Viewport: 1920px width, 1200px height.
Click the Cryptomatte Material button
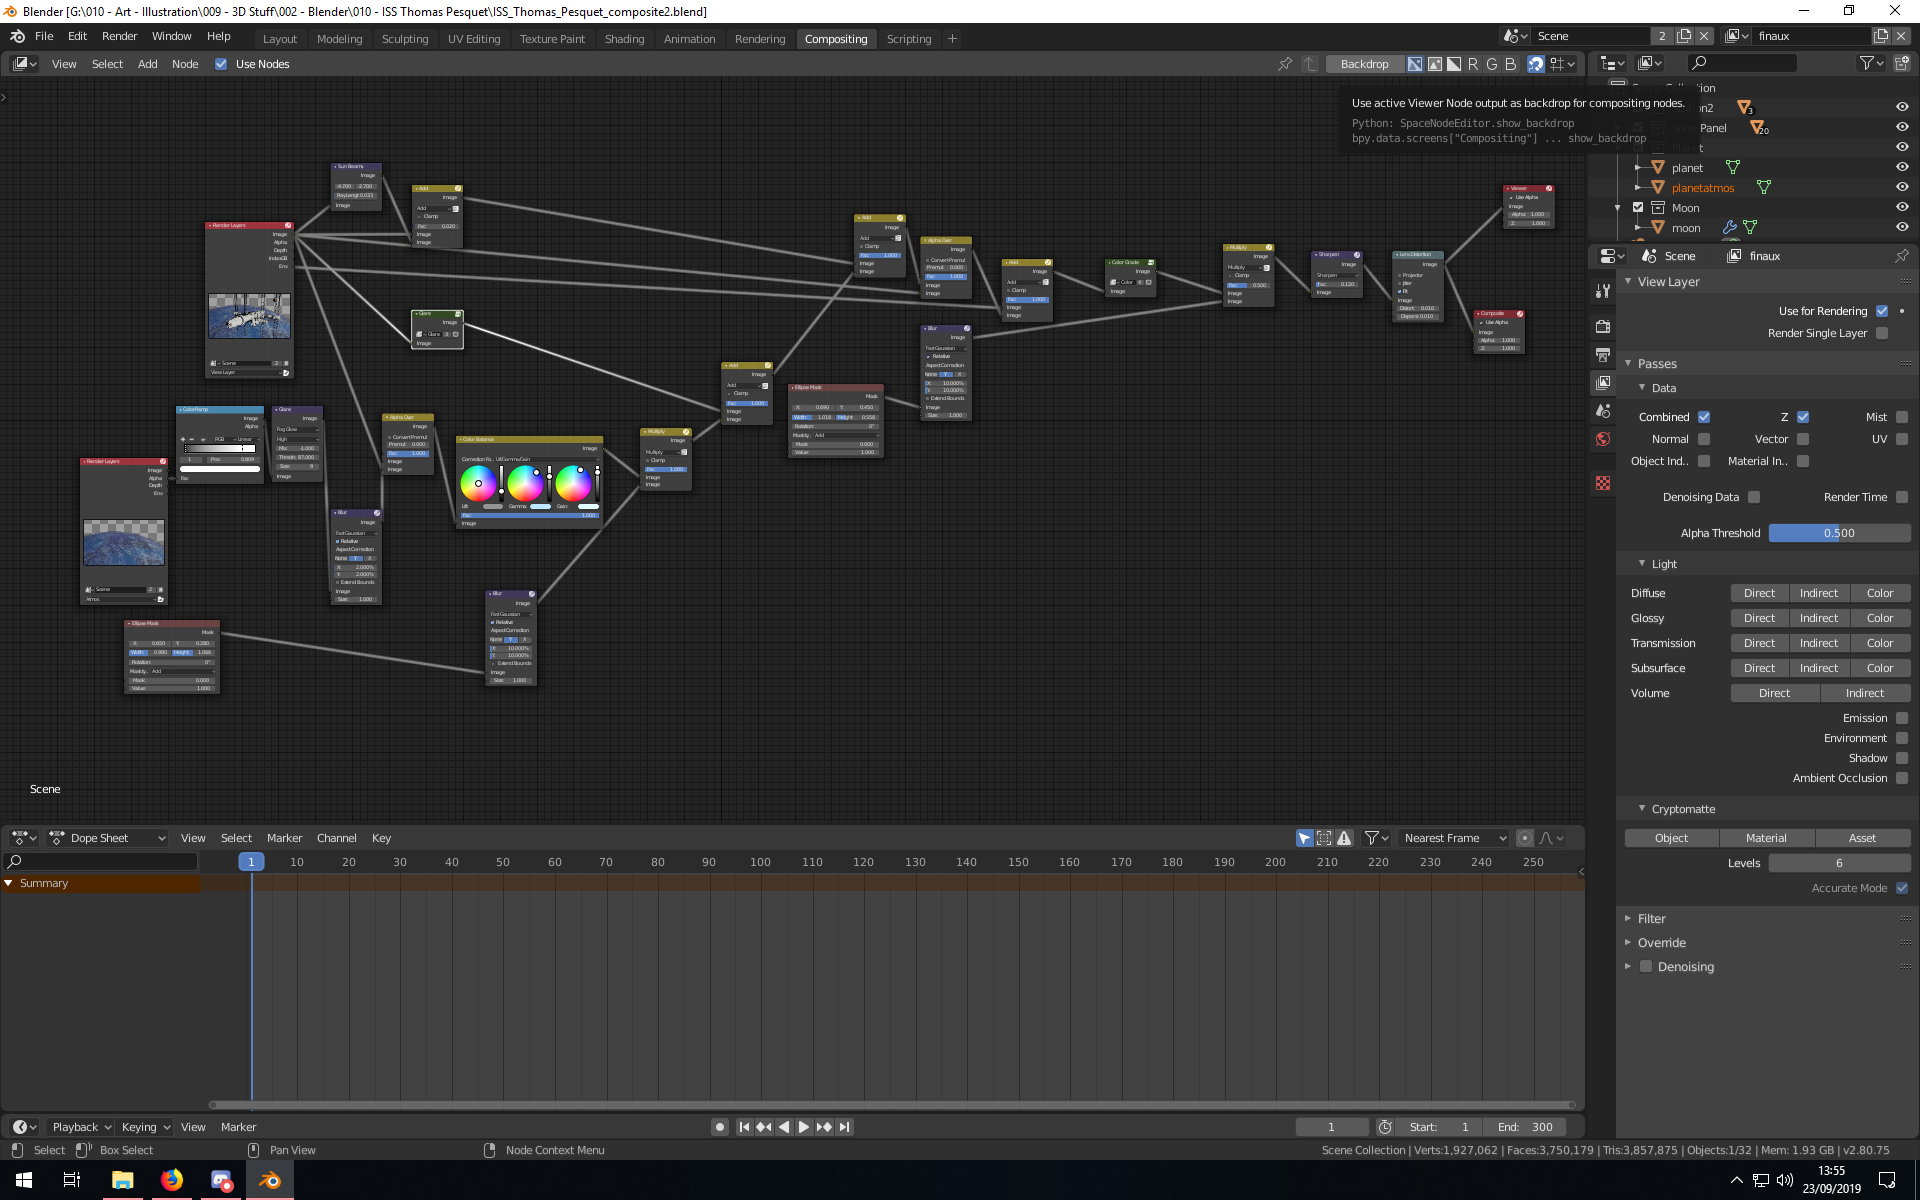point(1766,838)
